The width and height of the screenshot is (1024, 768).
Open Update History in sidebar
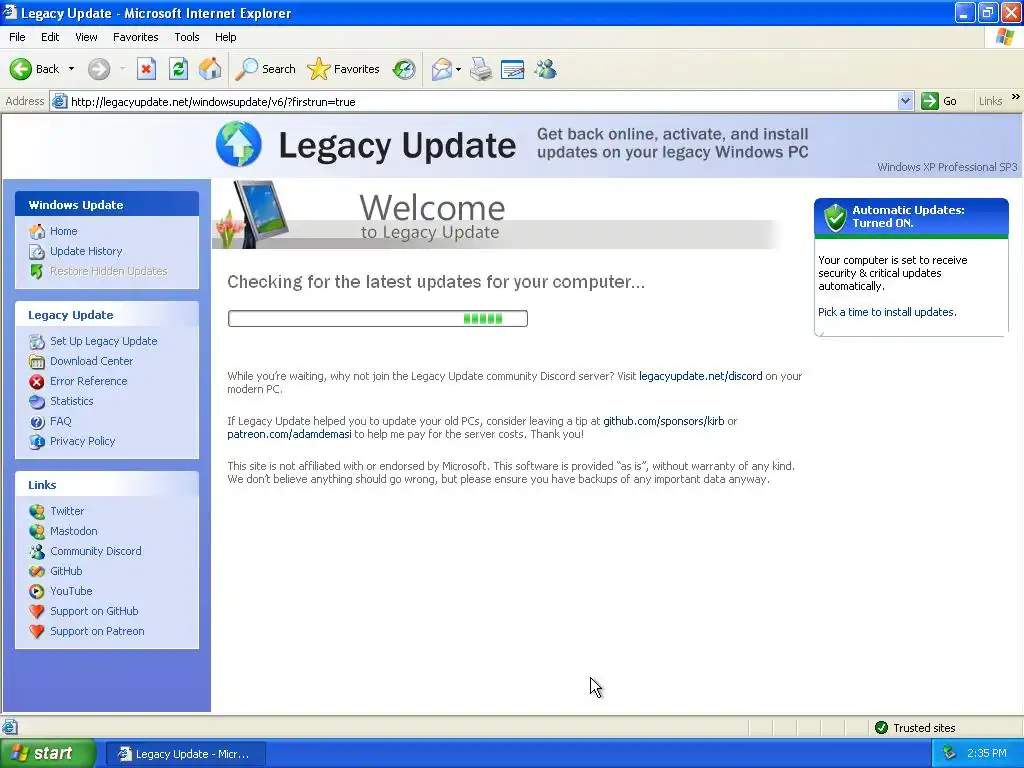pos(86,251)
